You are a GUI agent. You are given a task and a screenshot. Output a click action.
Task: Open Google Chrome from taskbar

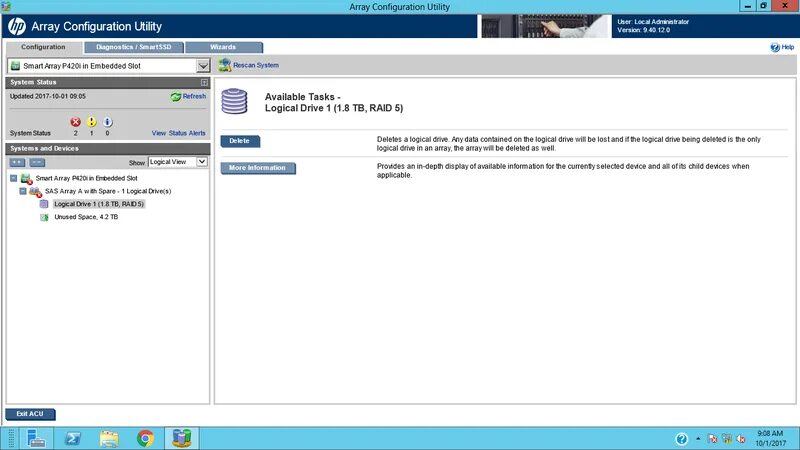tap(145, 438)
